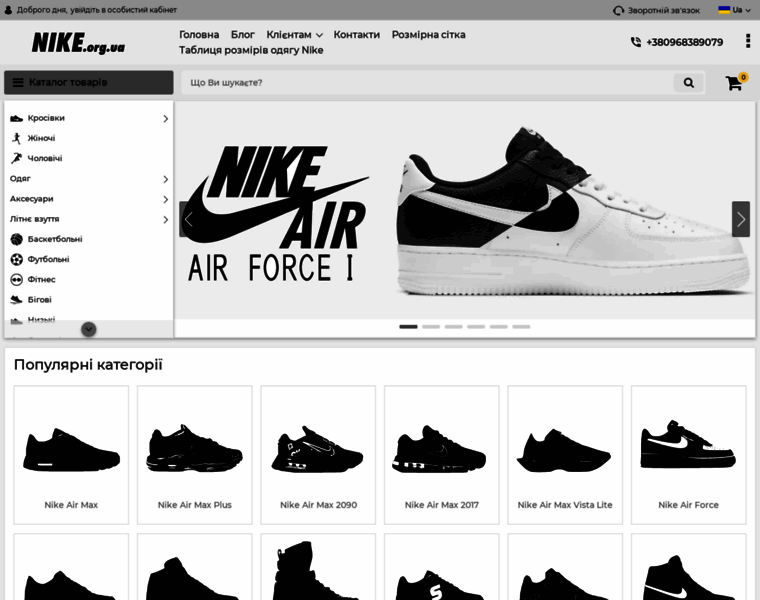760x600 pixels.
Task: Open the Клієнтам dropdown menu
Action: click(294, 35)
